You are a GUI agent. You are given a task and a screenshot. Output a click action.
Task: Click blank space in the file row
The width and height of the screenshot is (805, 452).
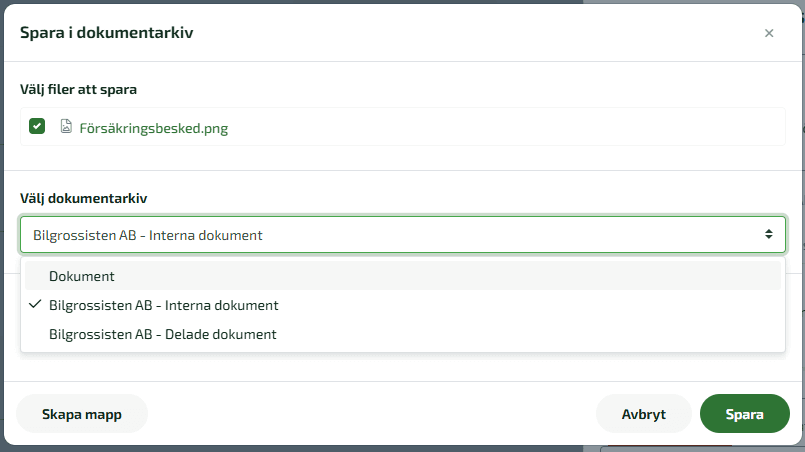500,127
